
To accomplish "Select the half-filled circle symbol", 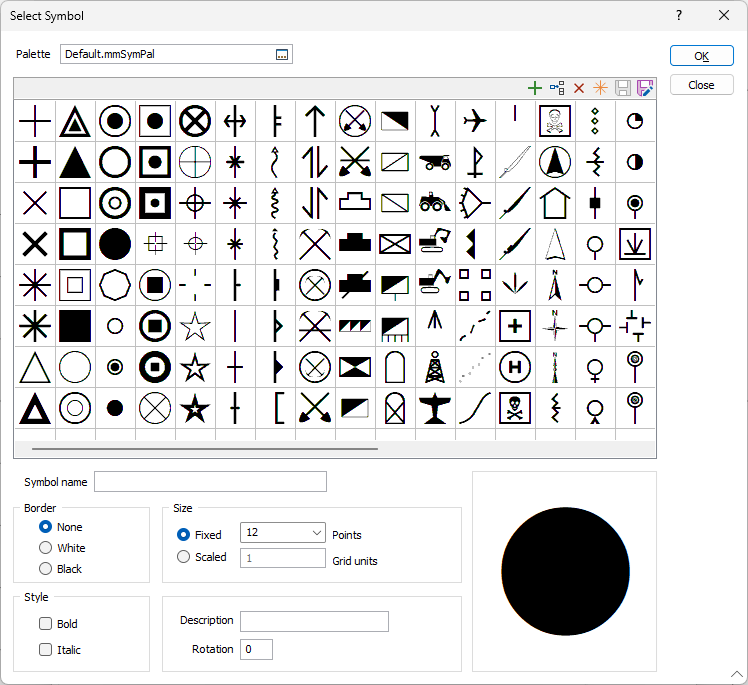I will 634,162.
